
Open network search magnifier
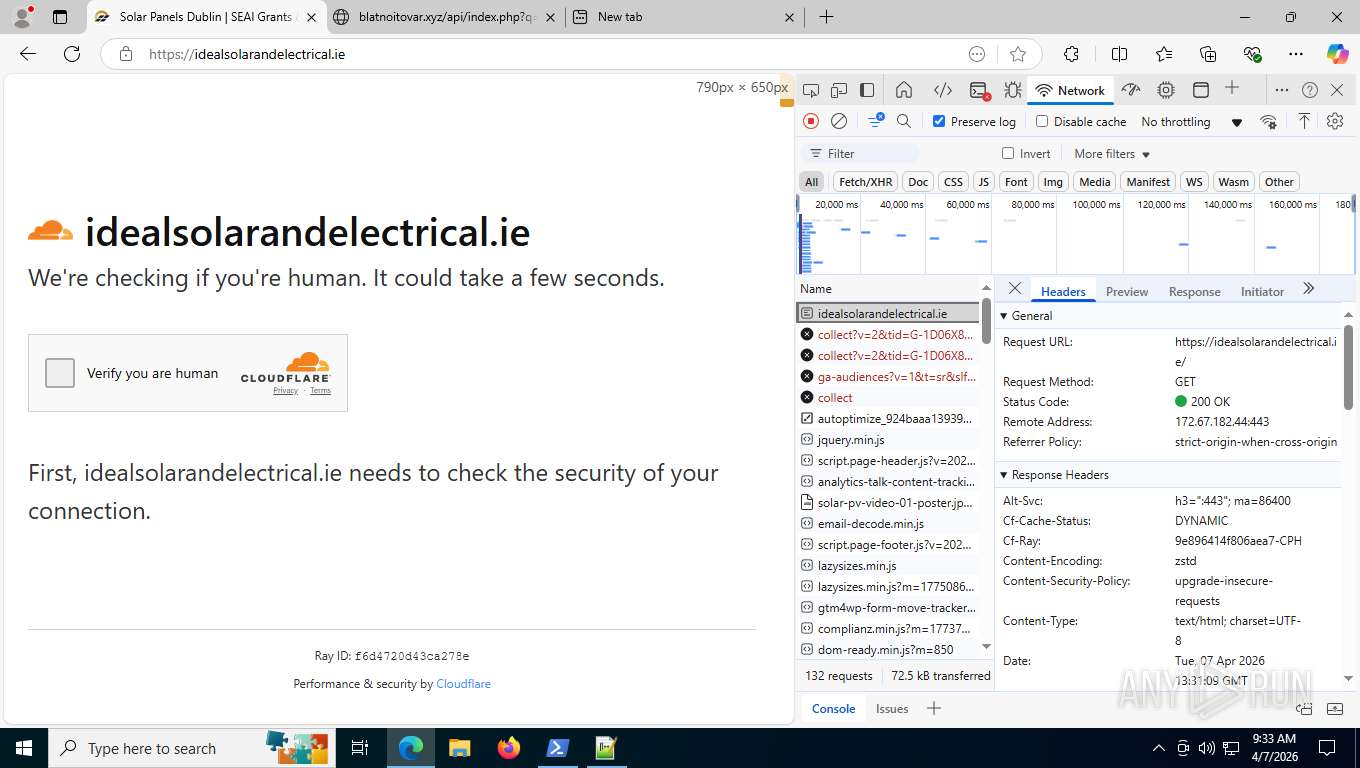904,121
